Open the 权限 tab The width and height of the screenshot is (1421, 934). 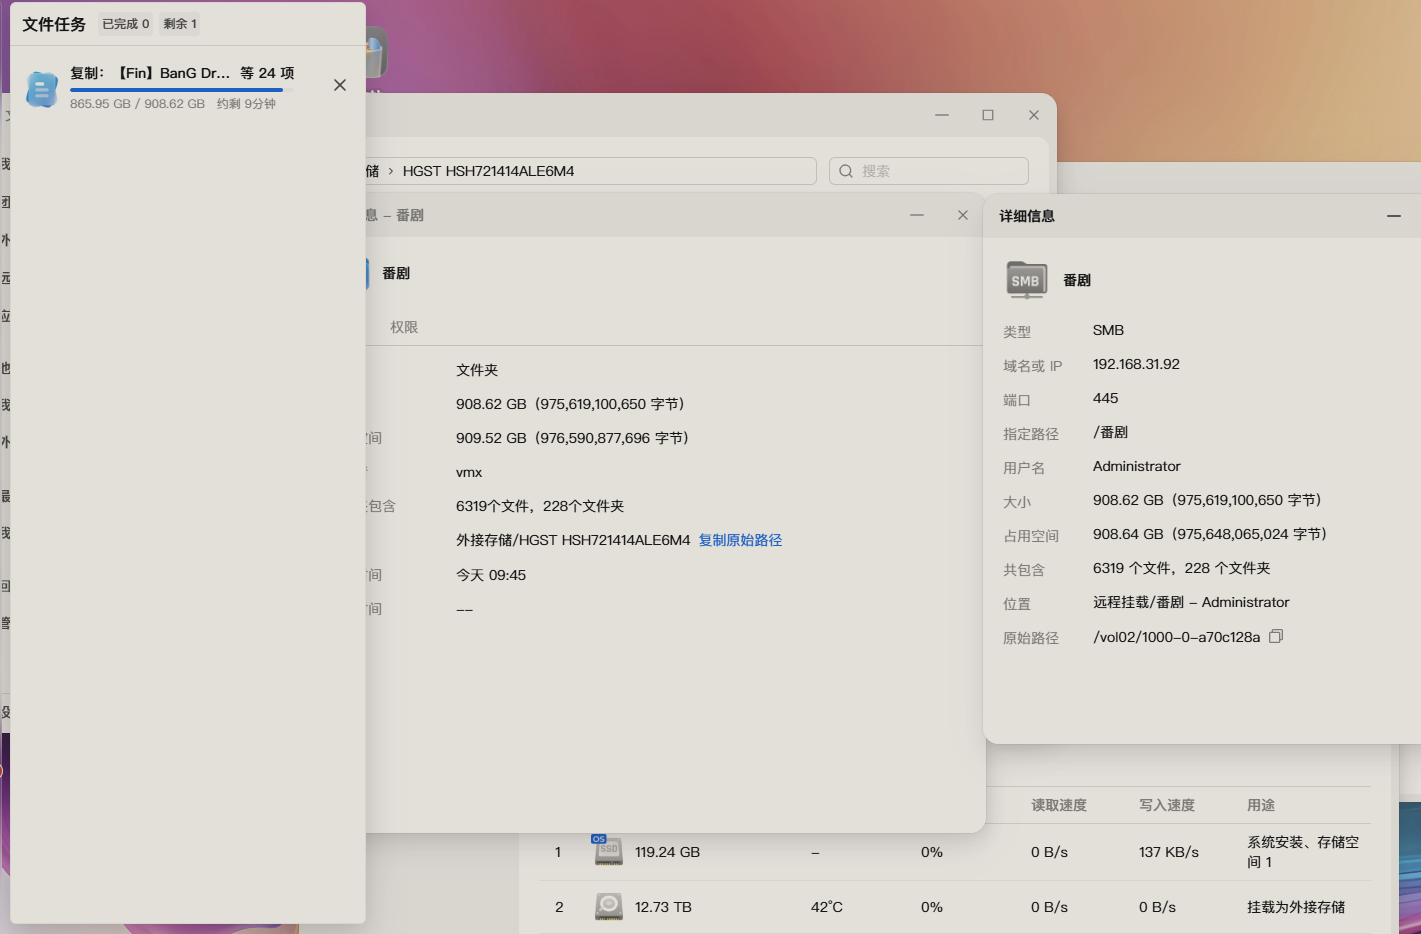click(x=404, y=327)
